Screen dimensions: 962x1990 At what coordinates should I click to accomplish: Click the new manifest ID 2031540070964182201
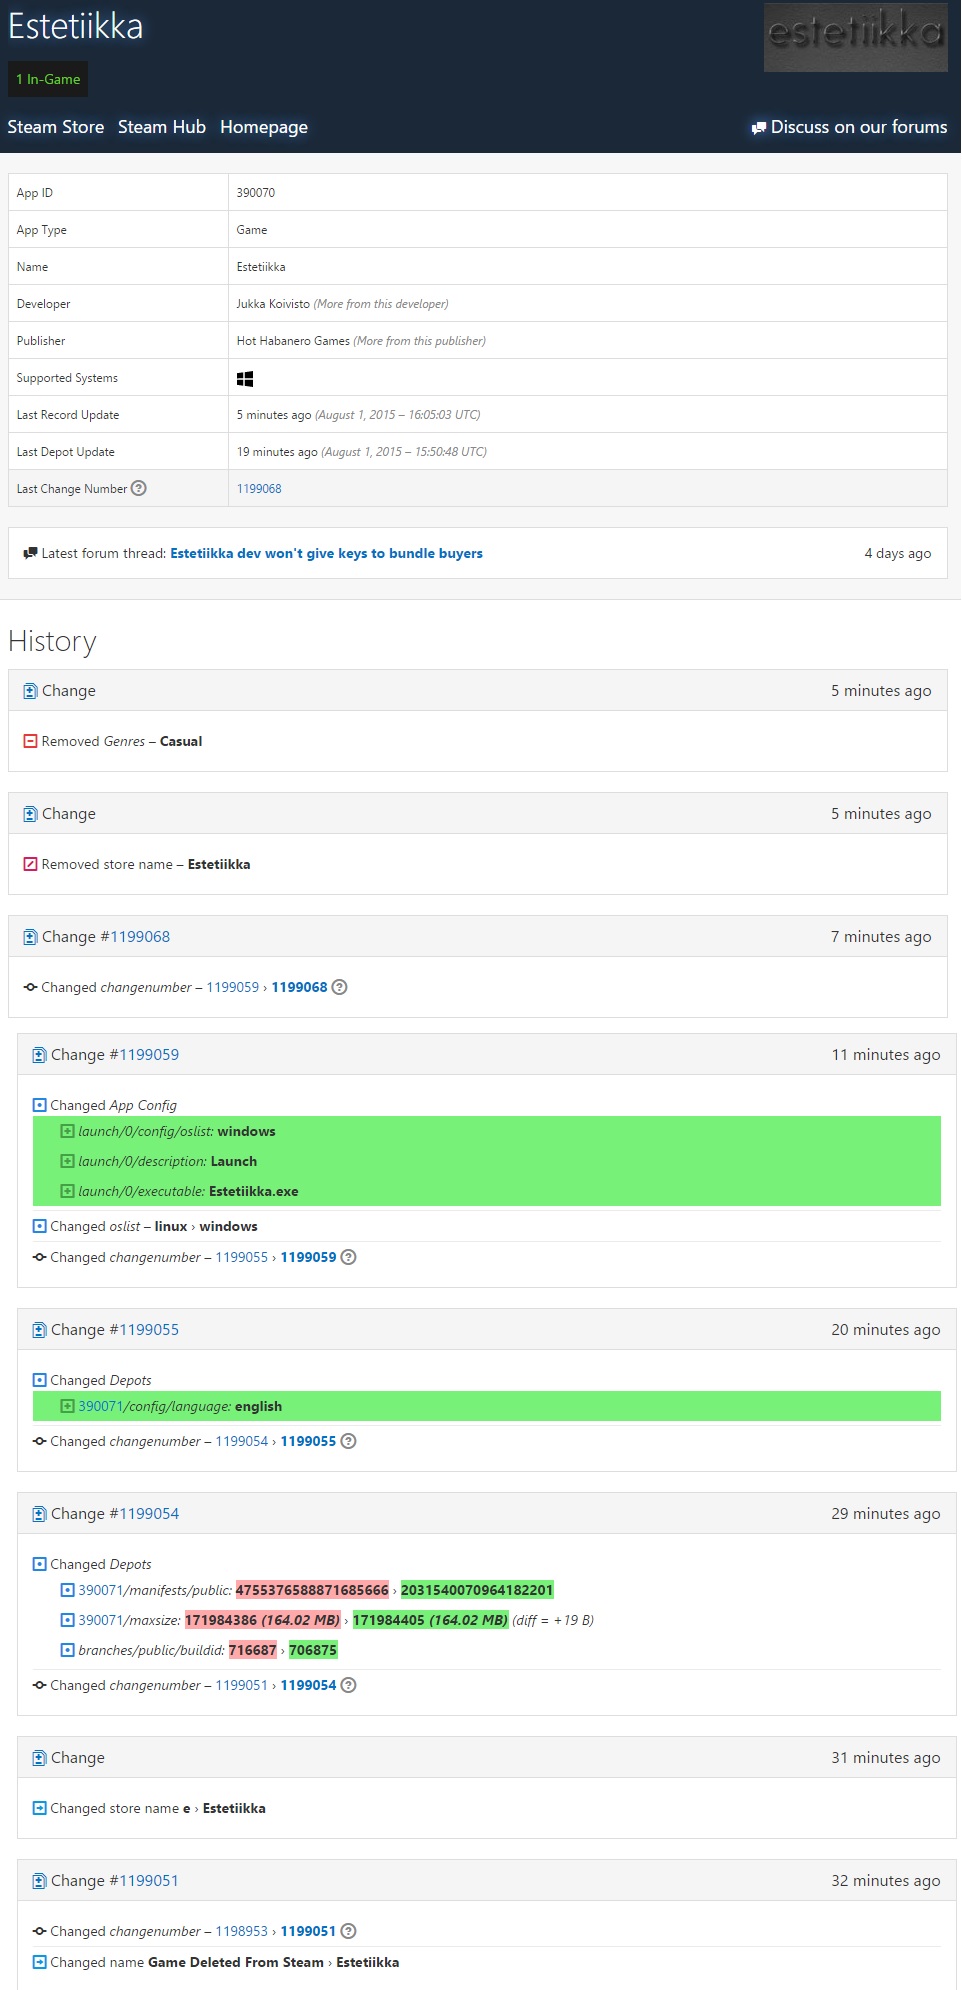pyautogui.click(x=477, y=1590)
